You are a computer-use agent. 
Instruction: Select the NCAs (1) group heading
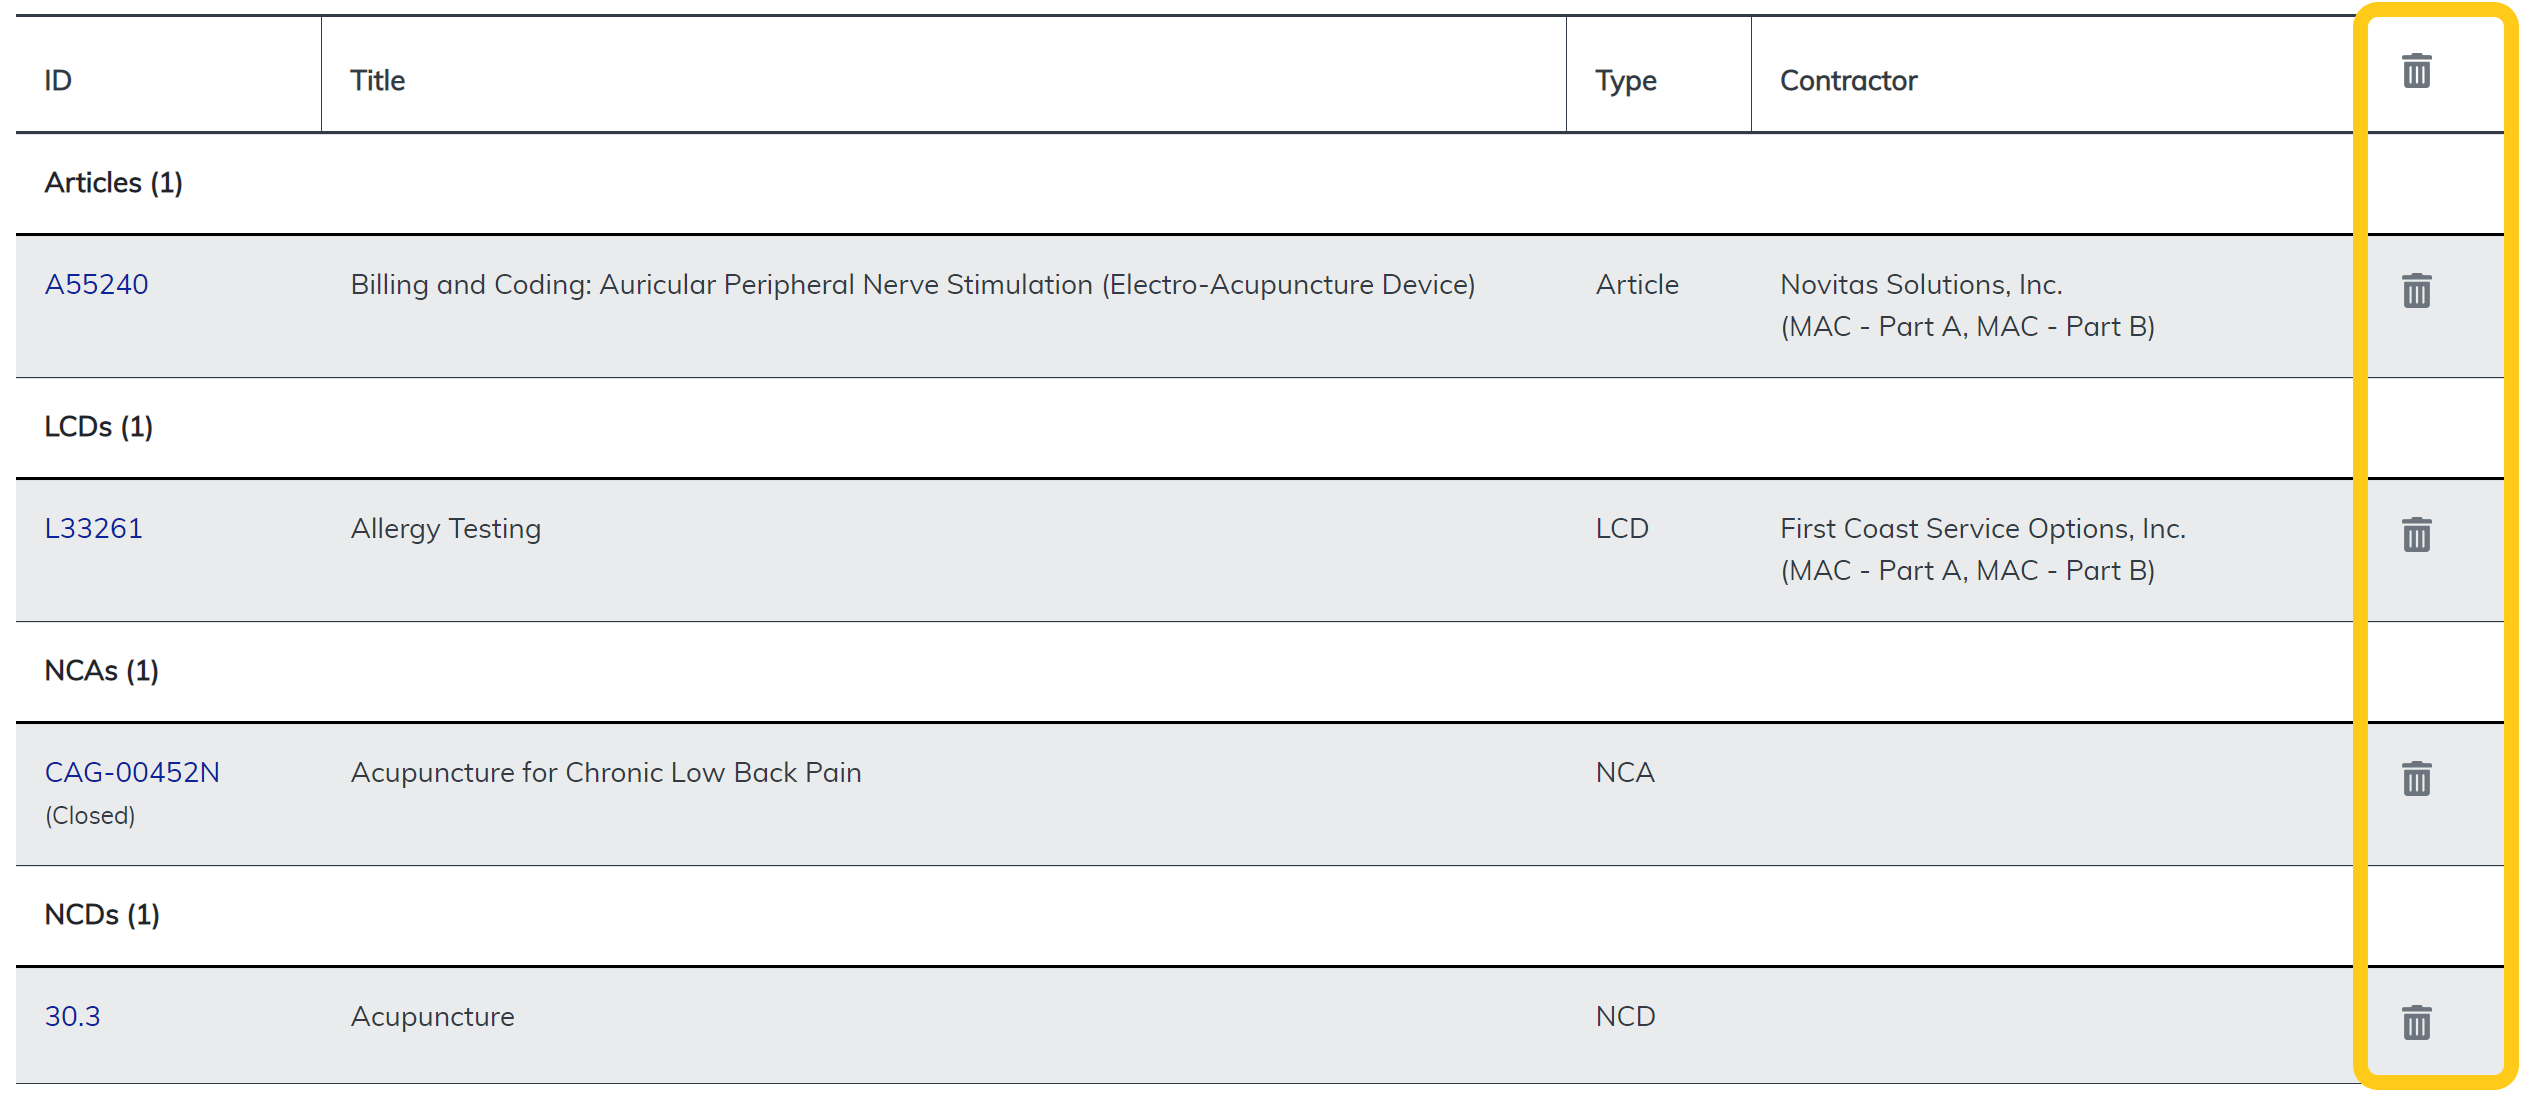[101, 671]
